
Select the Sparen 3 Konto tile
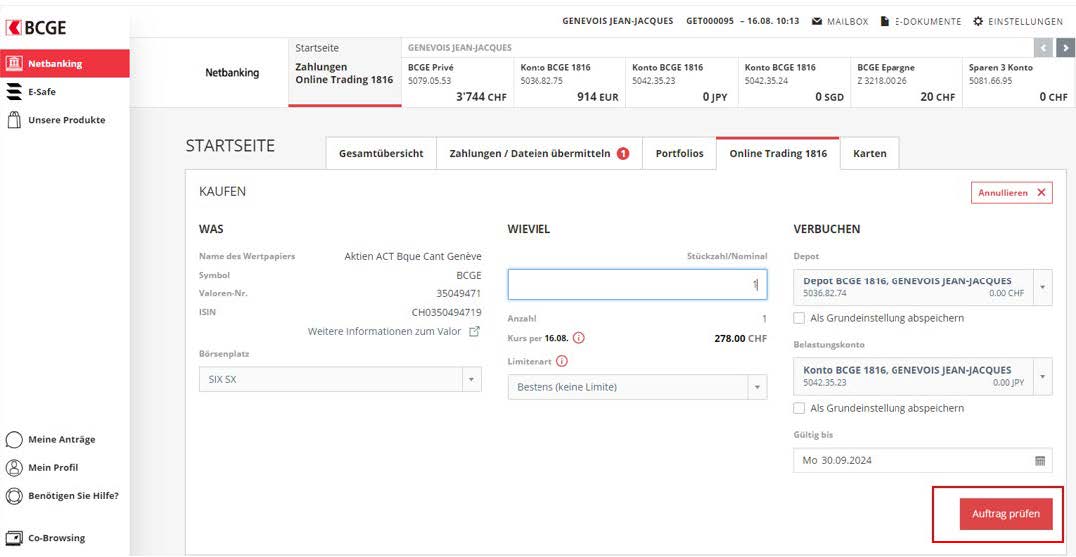pyautogui.click(x=1019, y=82)
